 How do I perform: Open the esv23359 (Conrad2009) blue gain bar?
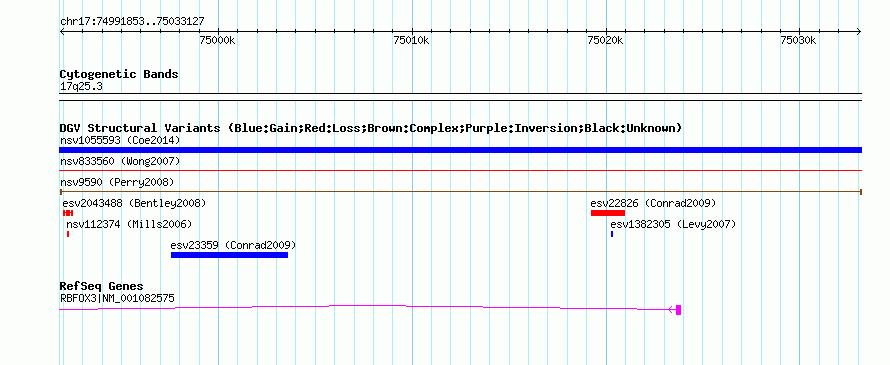[229, 255]
